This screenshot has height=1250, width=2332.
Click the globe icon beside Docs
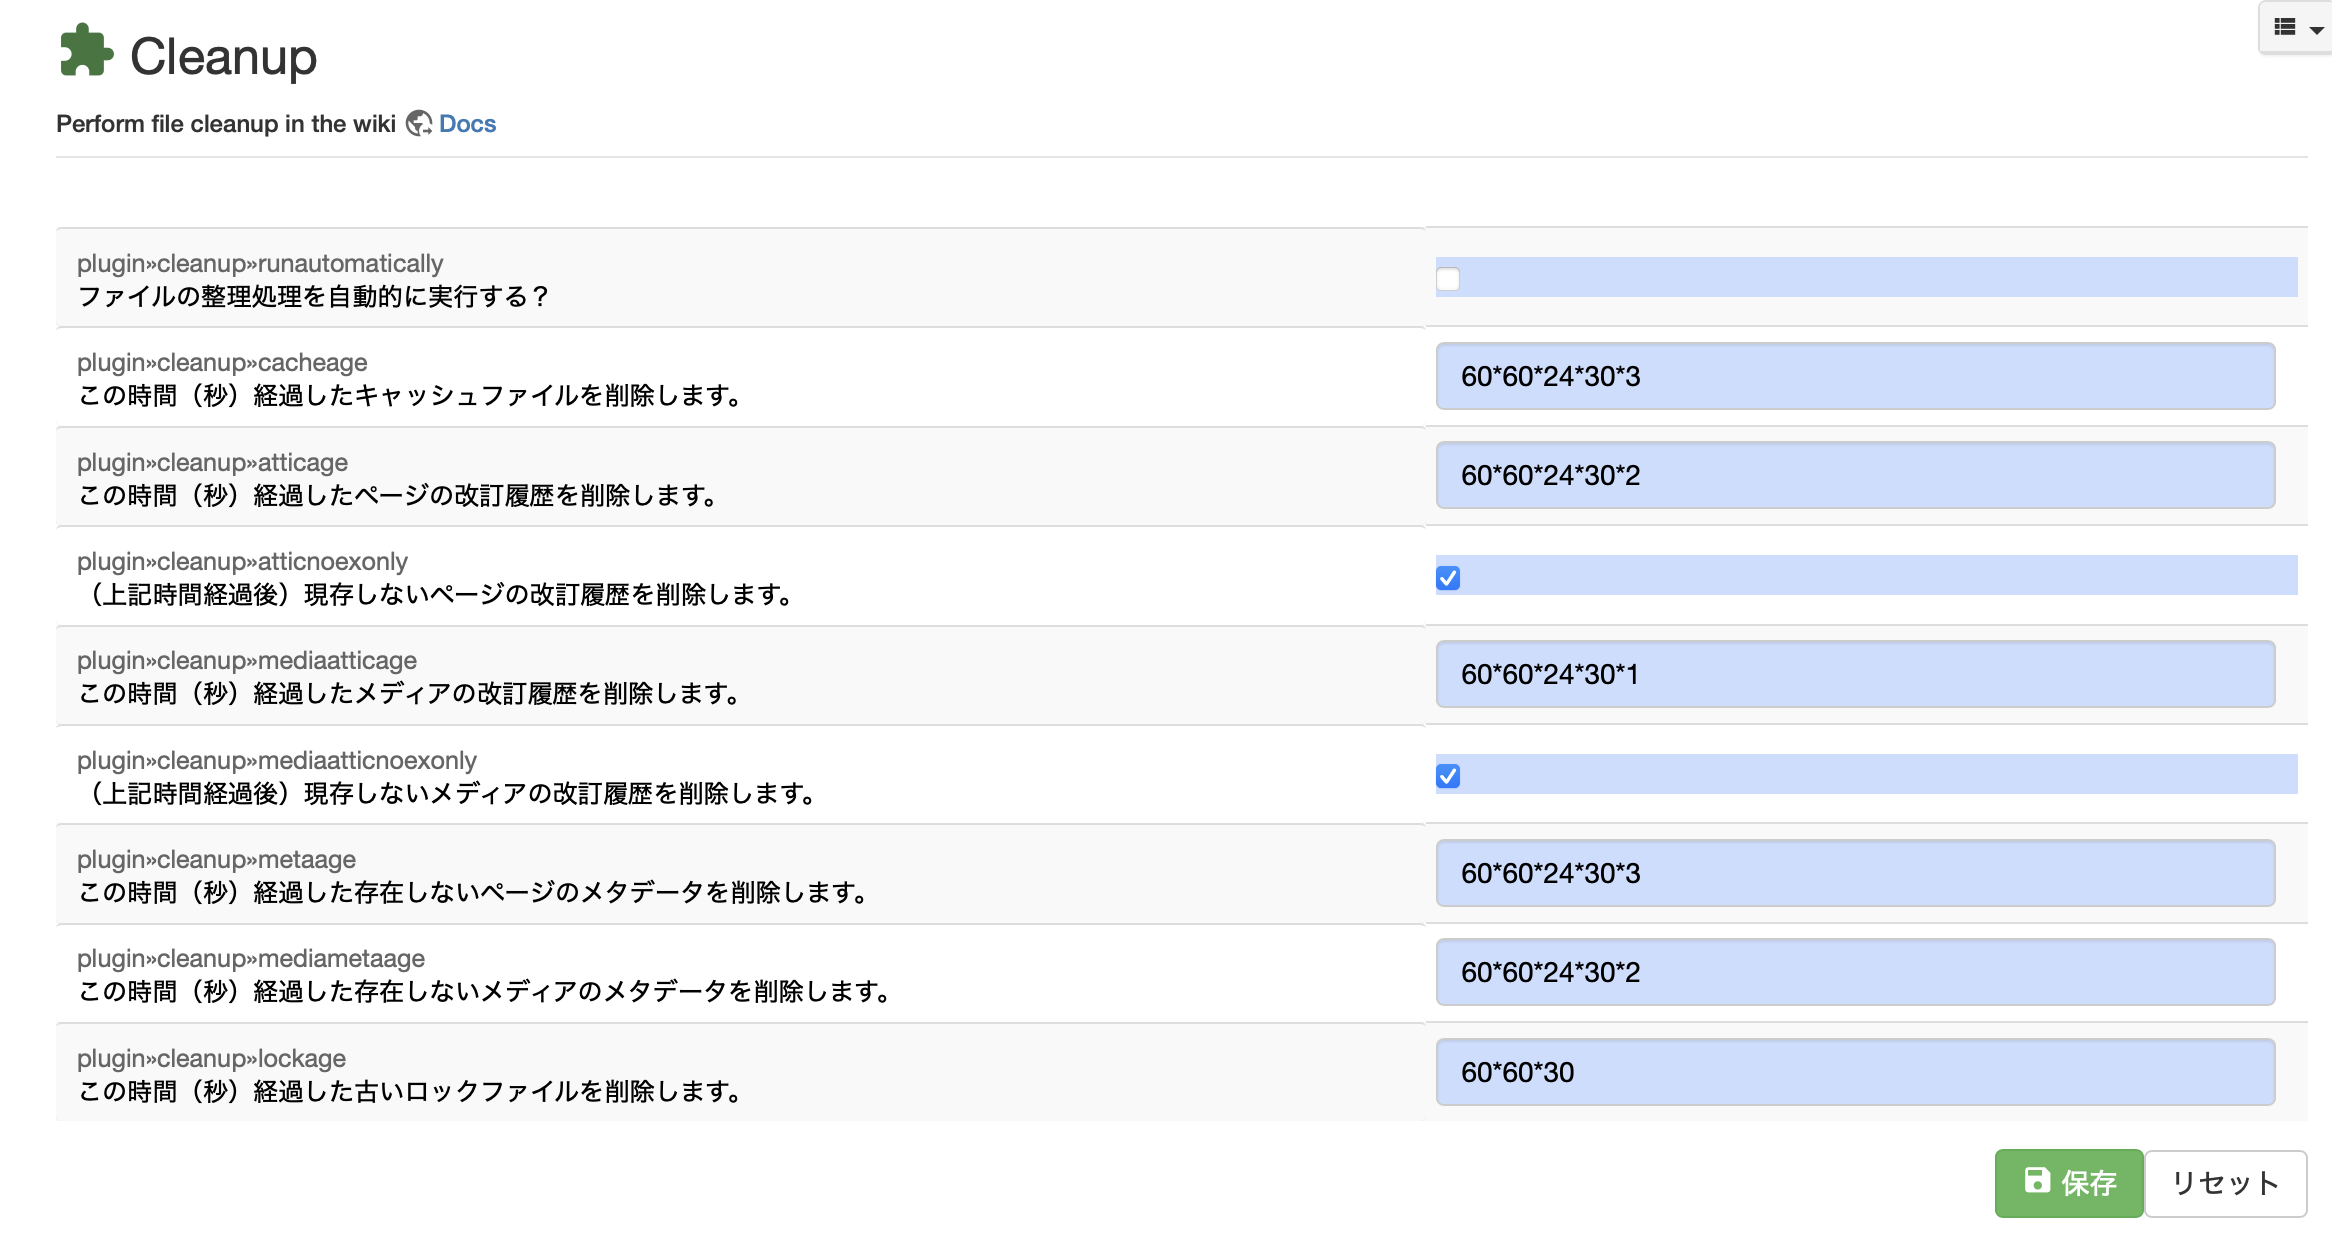tap(419, 123)
